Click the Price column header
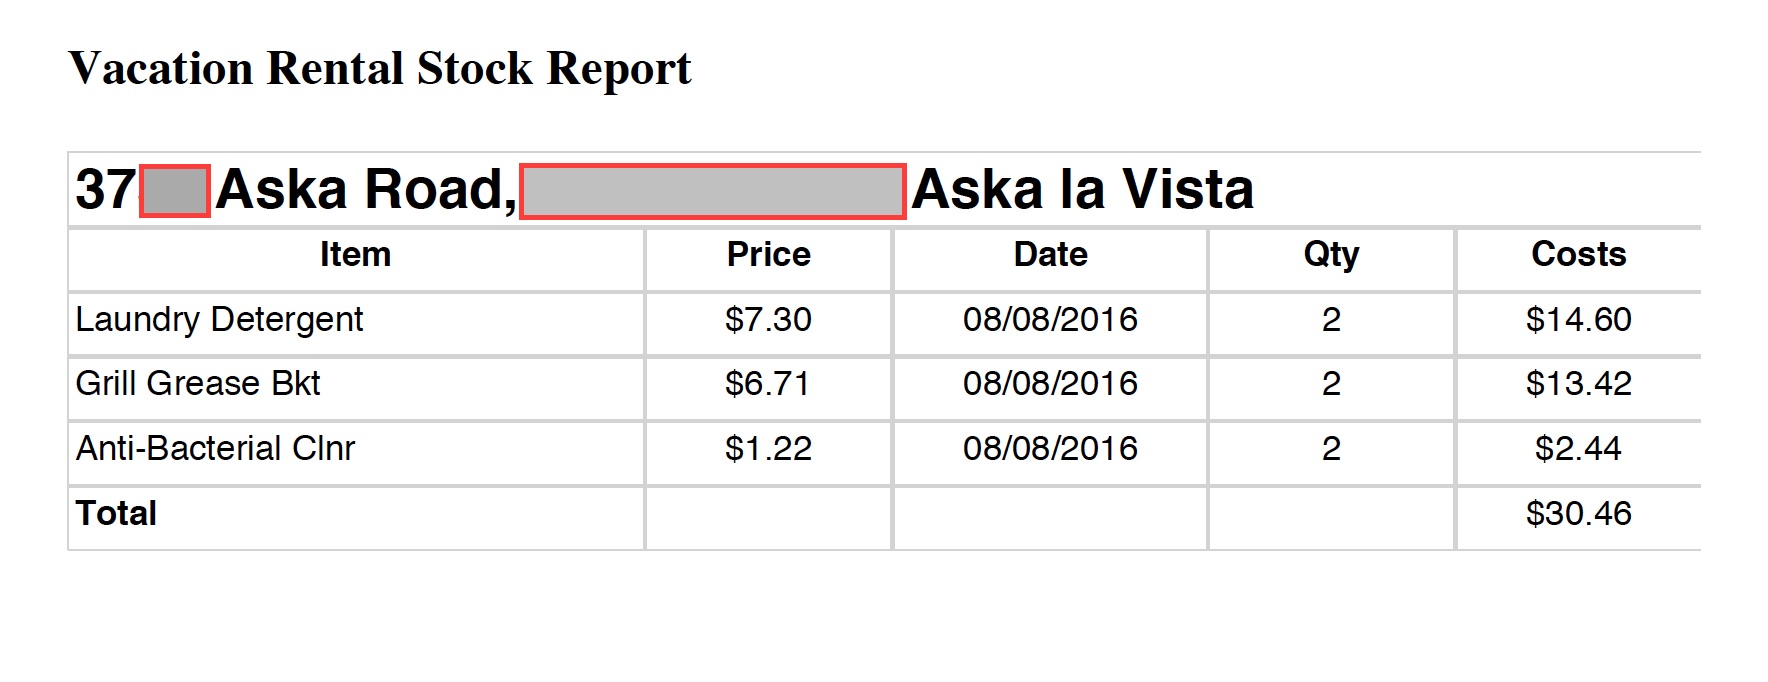The height and width of the screenshot is (682, 1768). click(x=768, y=255)
